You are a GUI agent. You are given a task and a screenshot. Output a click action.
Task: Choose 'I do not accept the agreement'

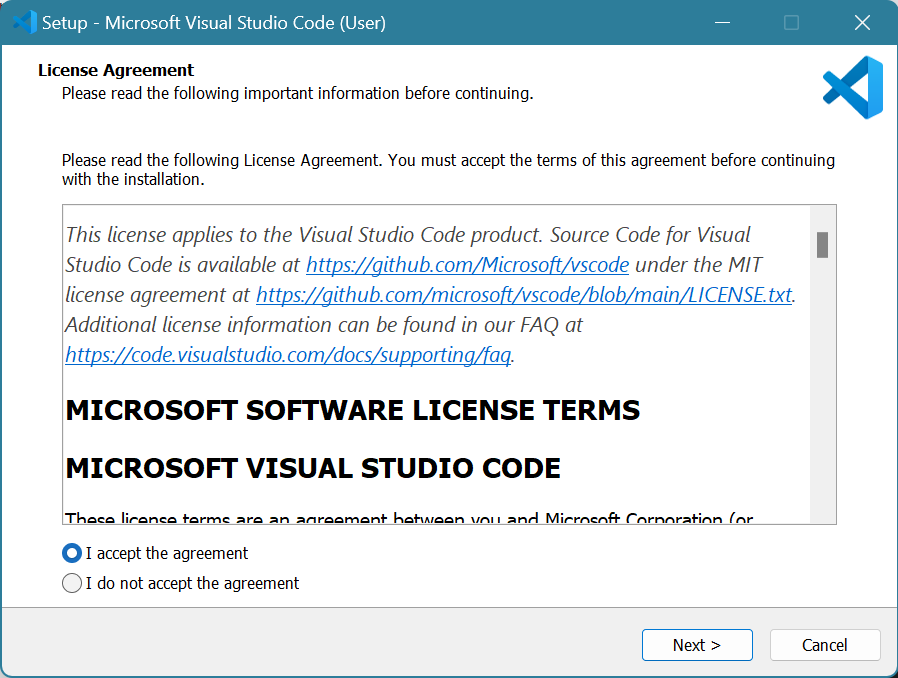[x=72, y=583]
